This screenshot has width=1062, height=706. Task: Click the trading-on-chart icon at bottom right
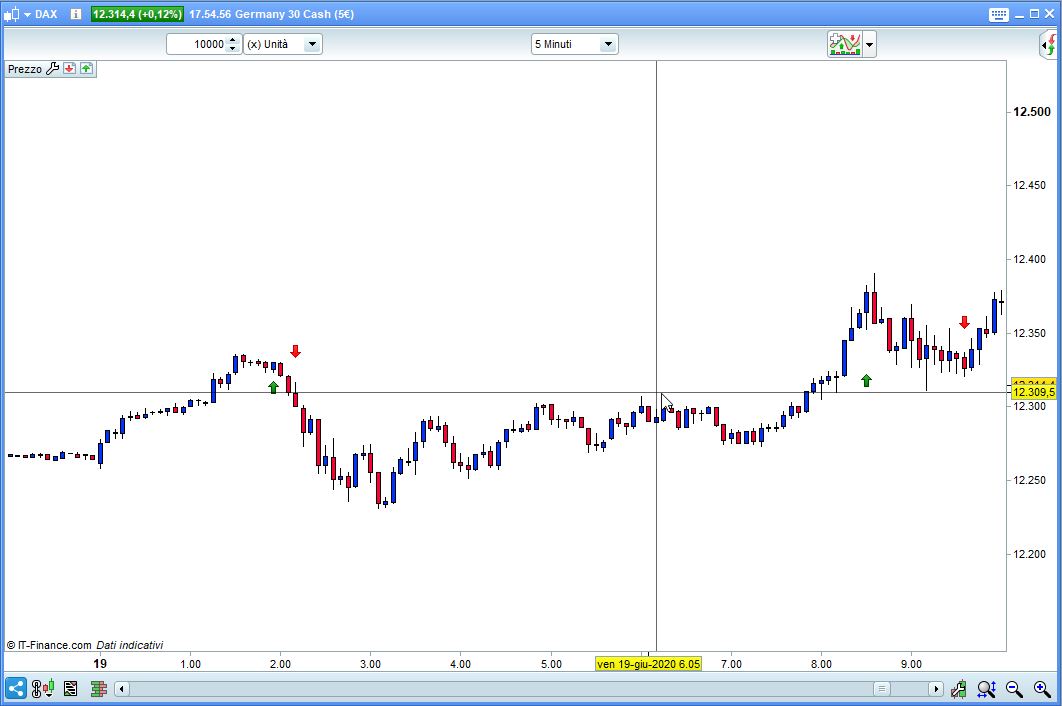click(x=959, y=689)
